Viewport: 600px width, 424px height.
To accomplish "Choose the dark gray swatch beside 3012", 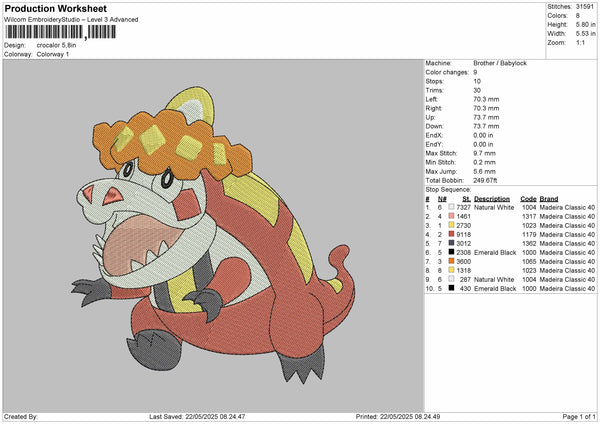I will point(452,243).
